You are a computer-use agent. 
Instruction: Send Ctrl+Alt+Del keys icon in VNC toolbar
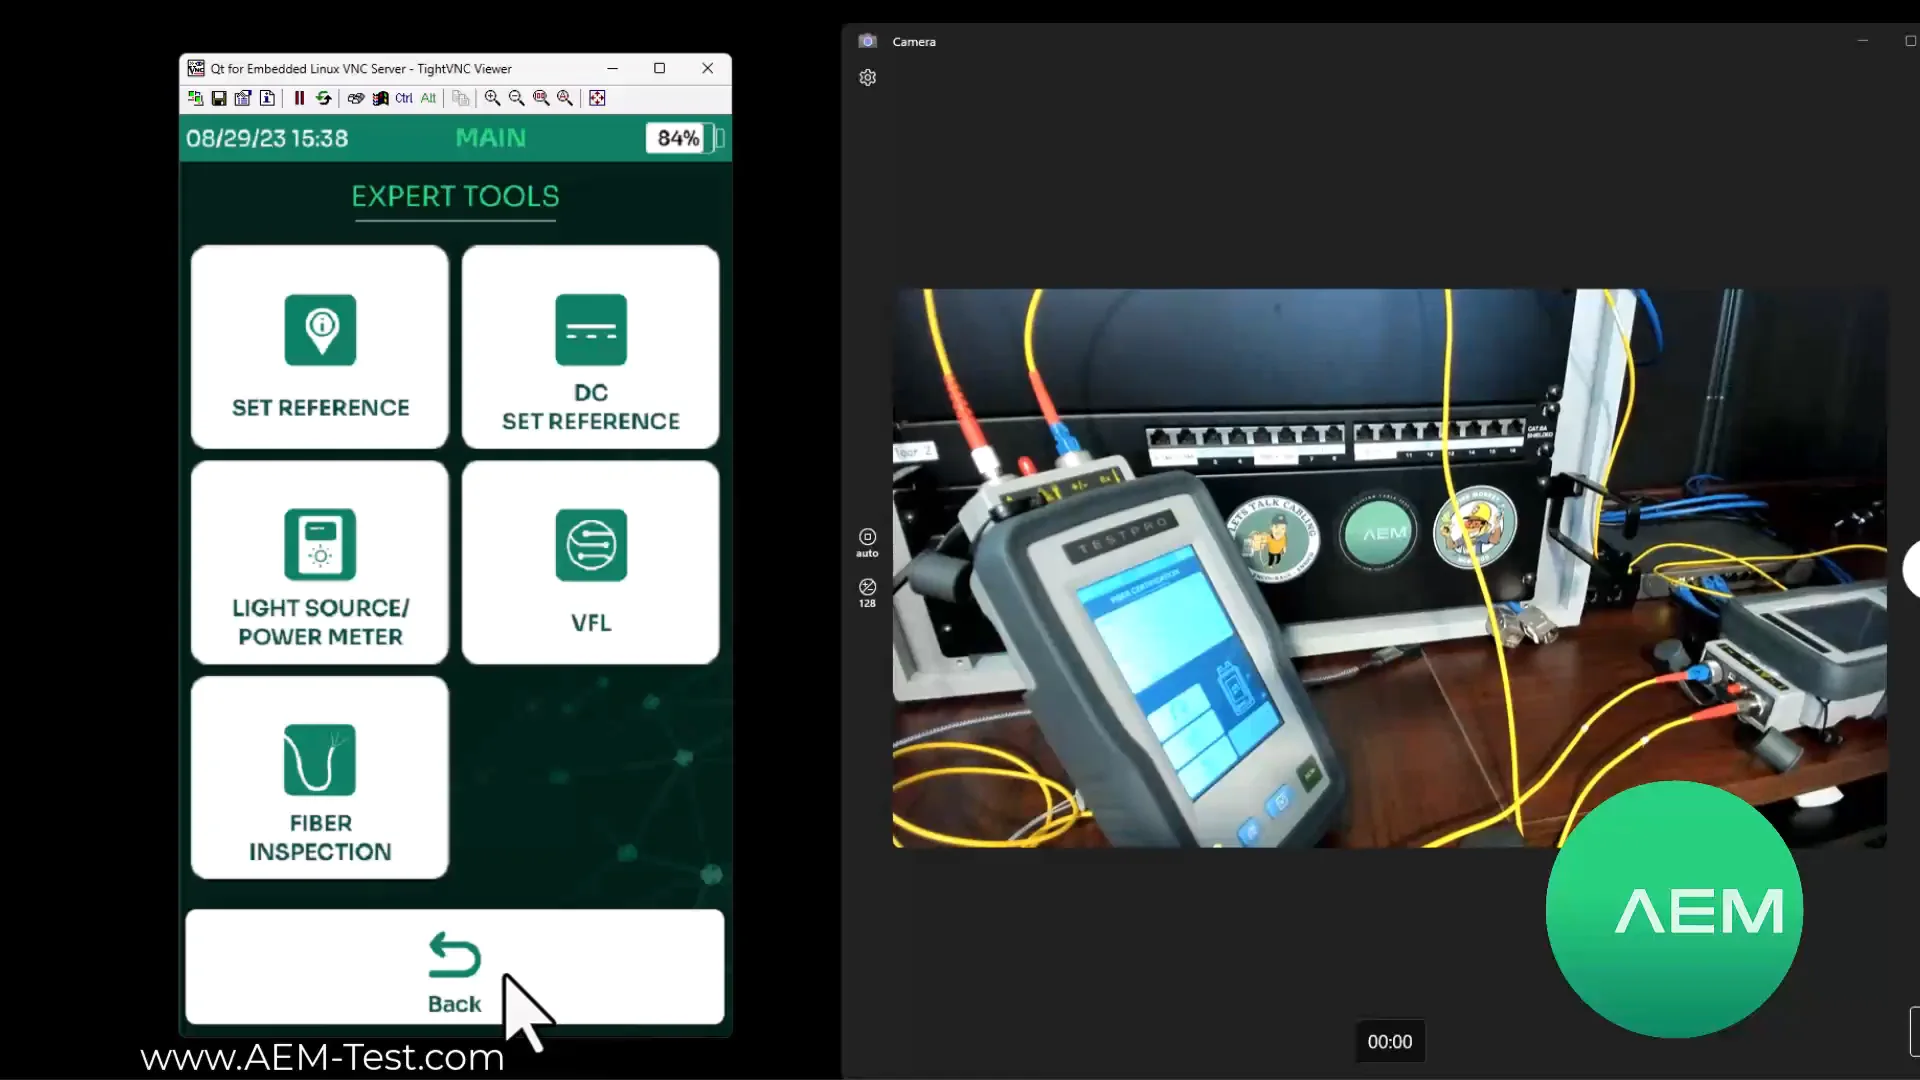356,98
